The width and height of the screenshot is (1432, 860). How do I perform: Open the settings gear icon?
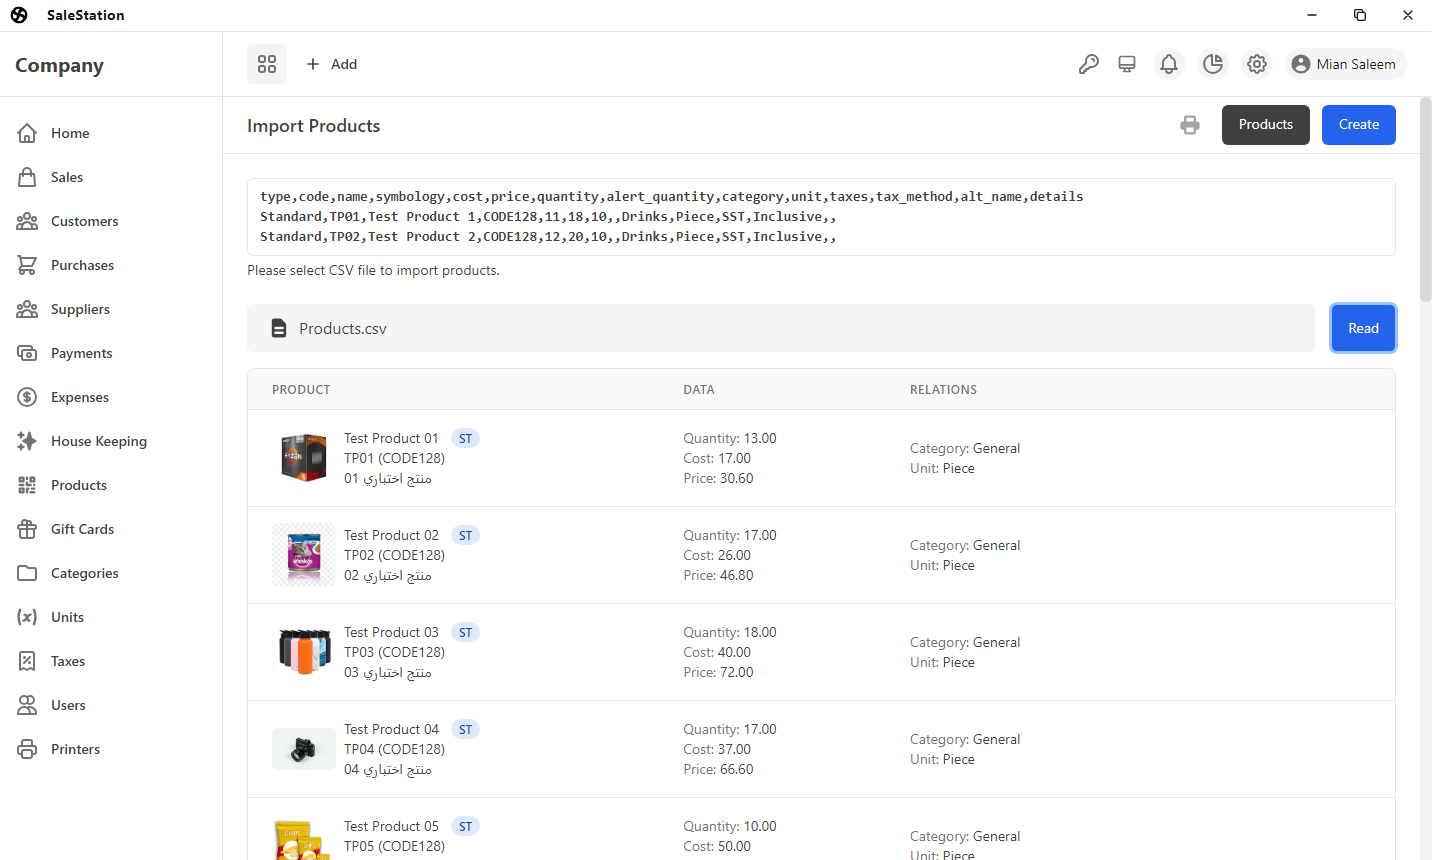tap(1257, 64)
